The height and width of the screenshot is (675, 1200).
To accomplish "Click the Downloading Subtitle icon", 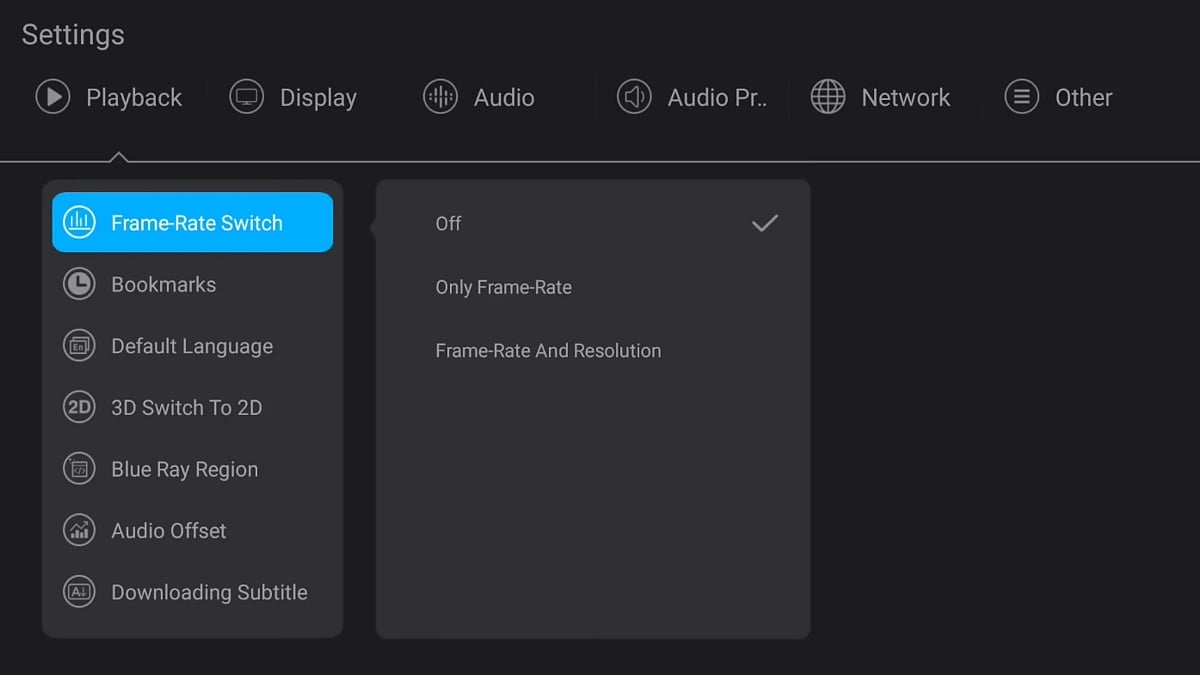I will tap(79, 592).
